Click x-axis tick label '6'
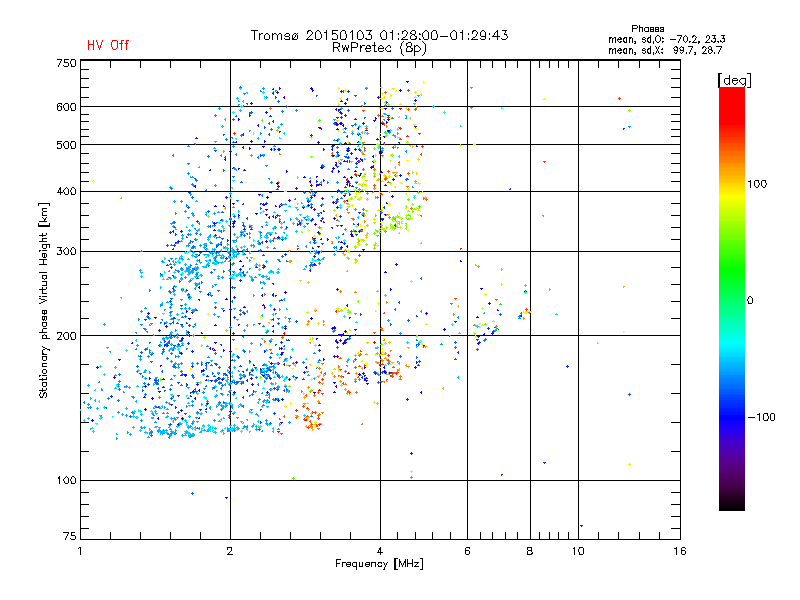Viewport: 800px width, 600px height. [467, 551]
